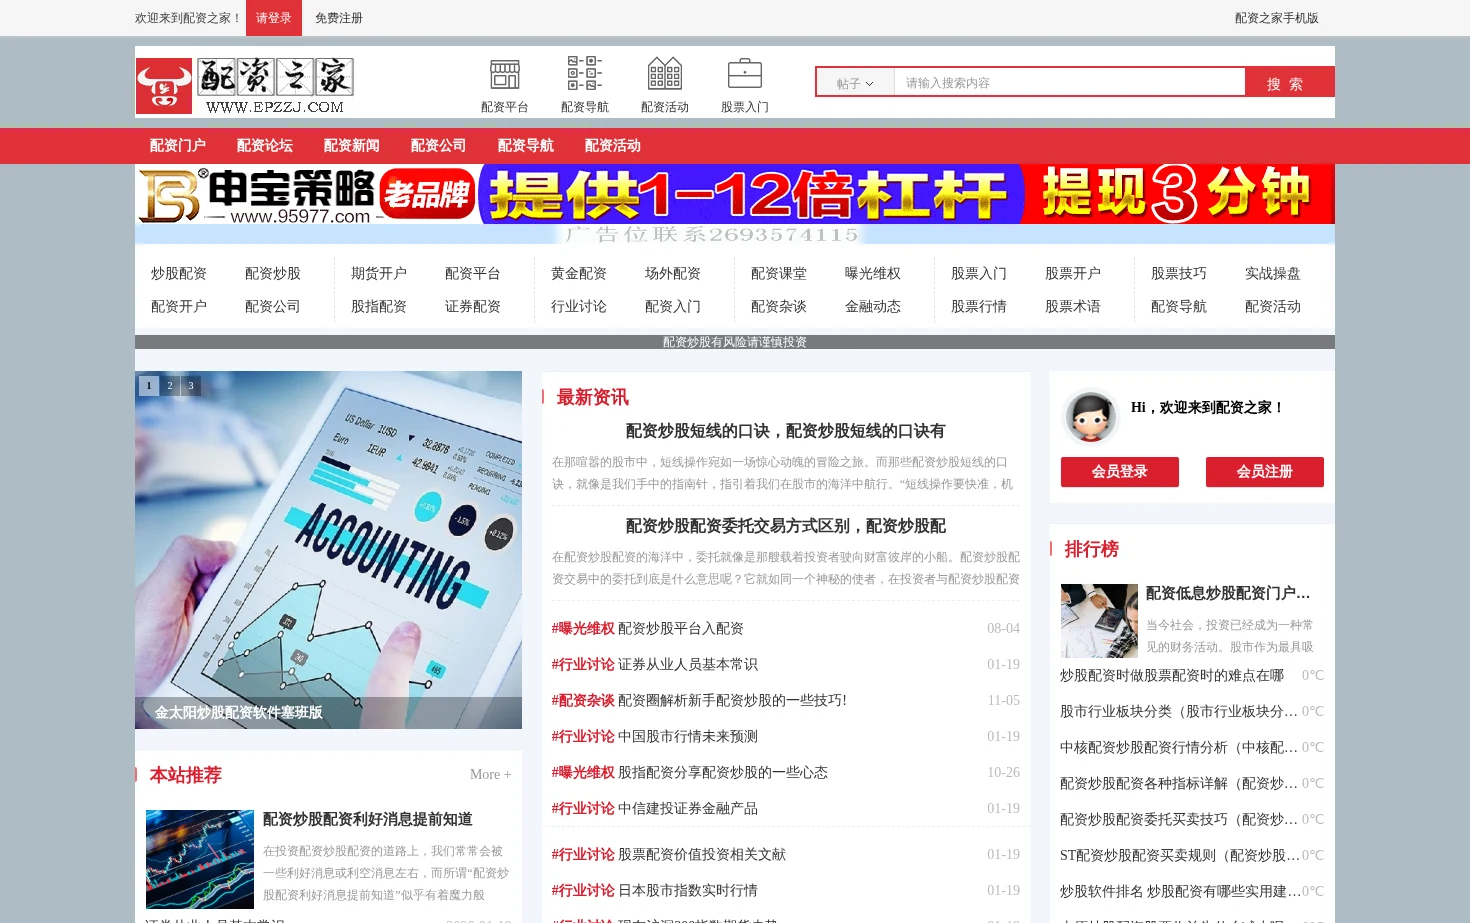
Task: Open 股票术语 category link
Action: tap(1073, 306)
